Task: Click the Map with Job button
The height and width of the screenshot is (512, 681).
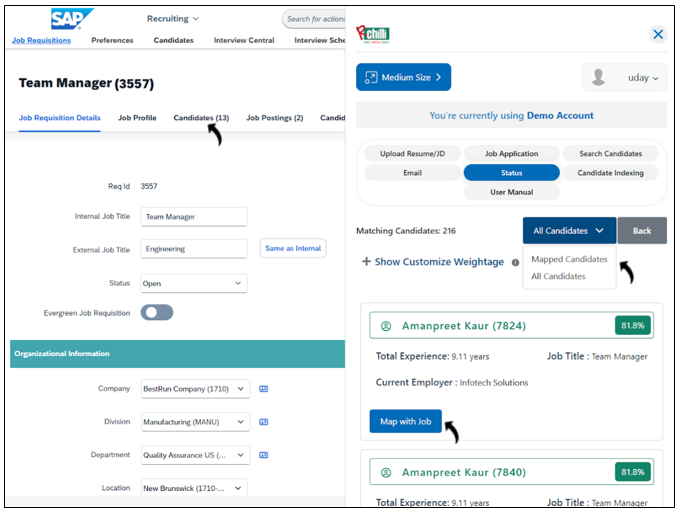Action: [405, 422]
